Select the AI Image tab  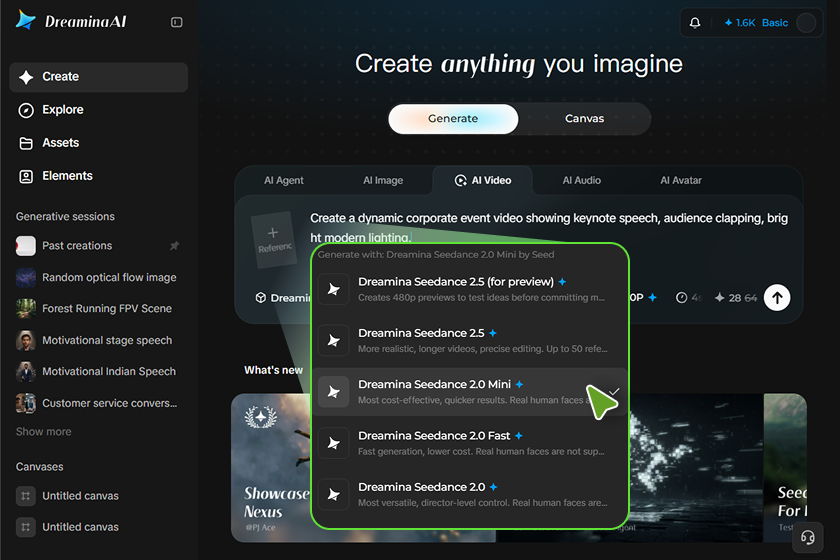click(383, 181)
